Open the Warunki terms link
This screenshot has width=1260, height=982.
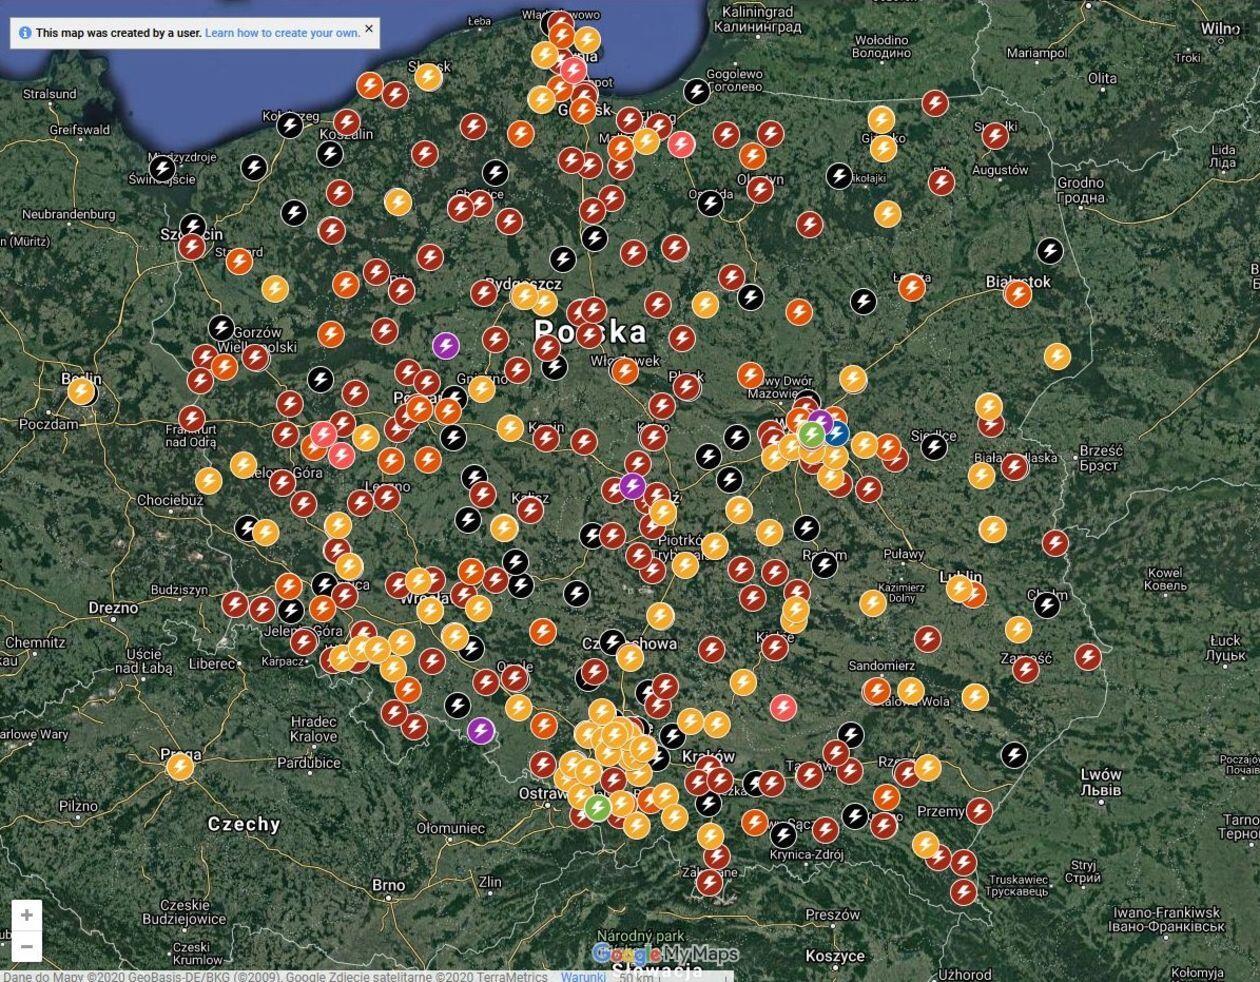point(582,976)
